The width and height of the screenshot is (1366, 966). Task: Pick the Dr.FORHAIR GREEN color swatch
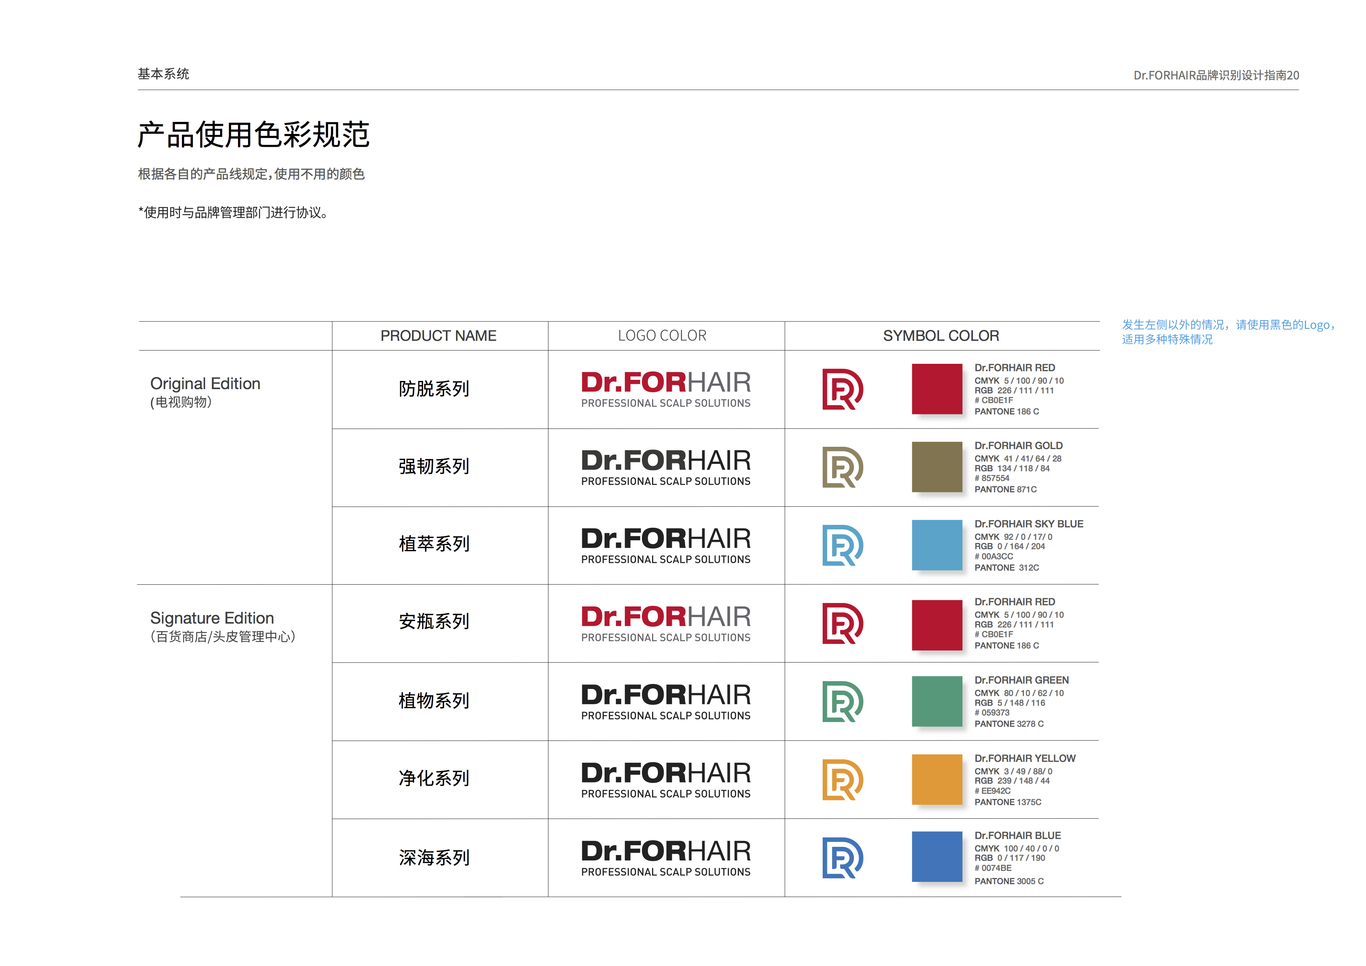point(937,701)
